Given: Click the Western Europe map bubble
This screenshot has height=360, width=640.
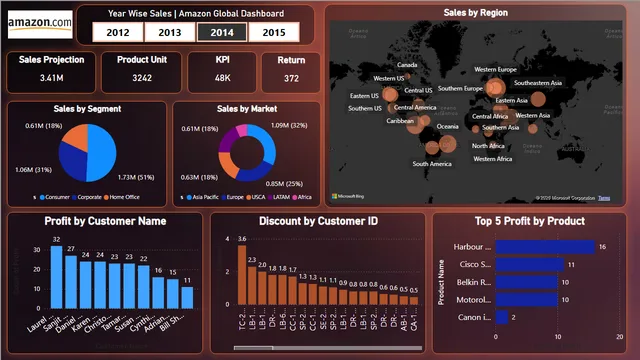Looking at the screenshot, I should (x=496, y=87).
